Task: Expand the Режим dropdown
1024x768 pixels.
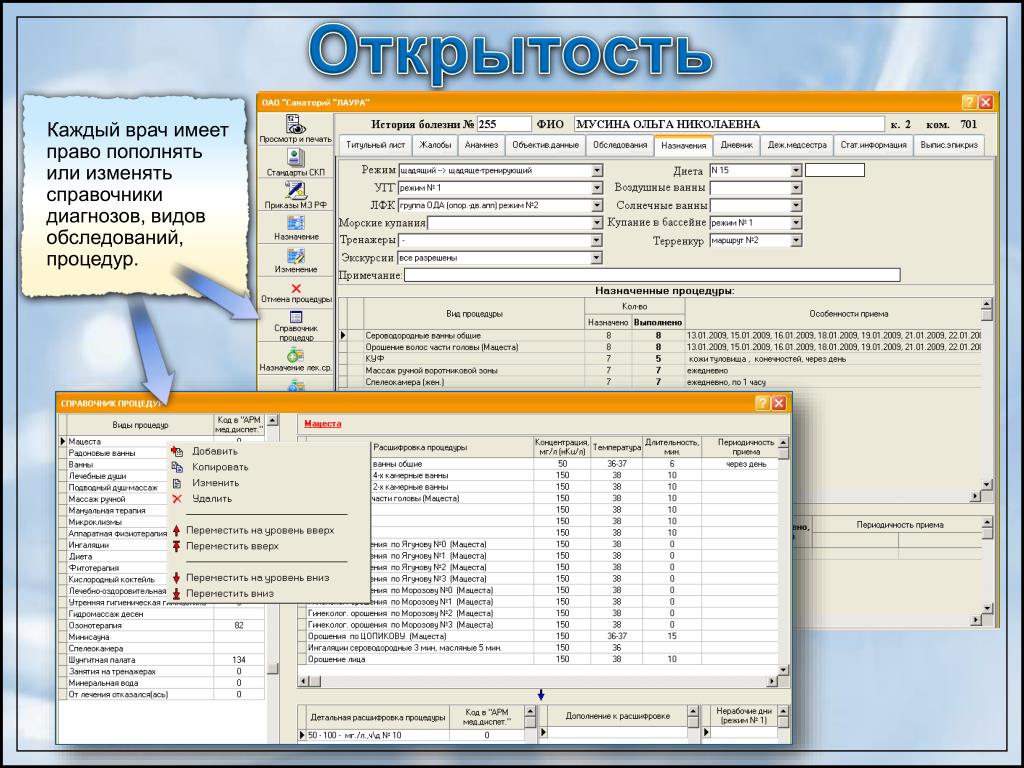Action: pyautogui.click(x=597, y=170)
